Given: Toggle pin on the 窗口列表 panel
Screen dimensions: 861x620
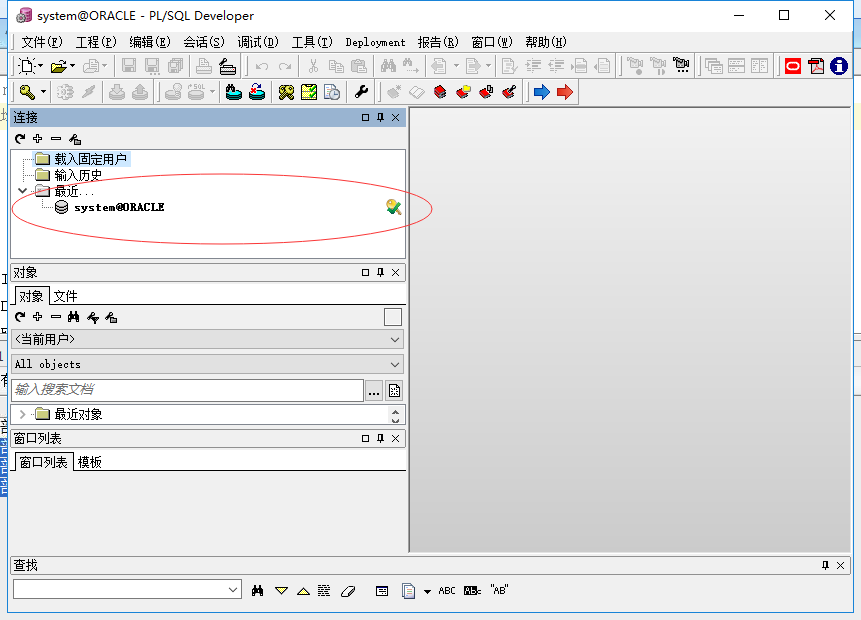Looking at the screenshot, I should coord(381,438).
